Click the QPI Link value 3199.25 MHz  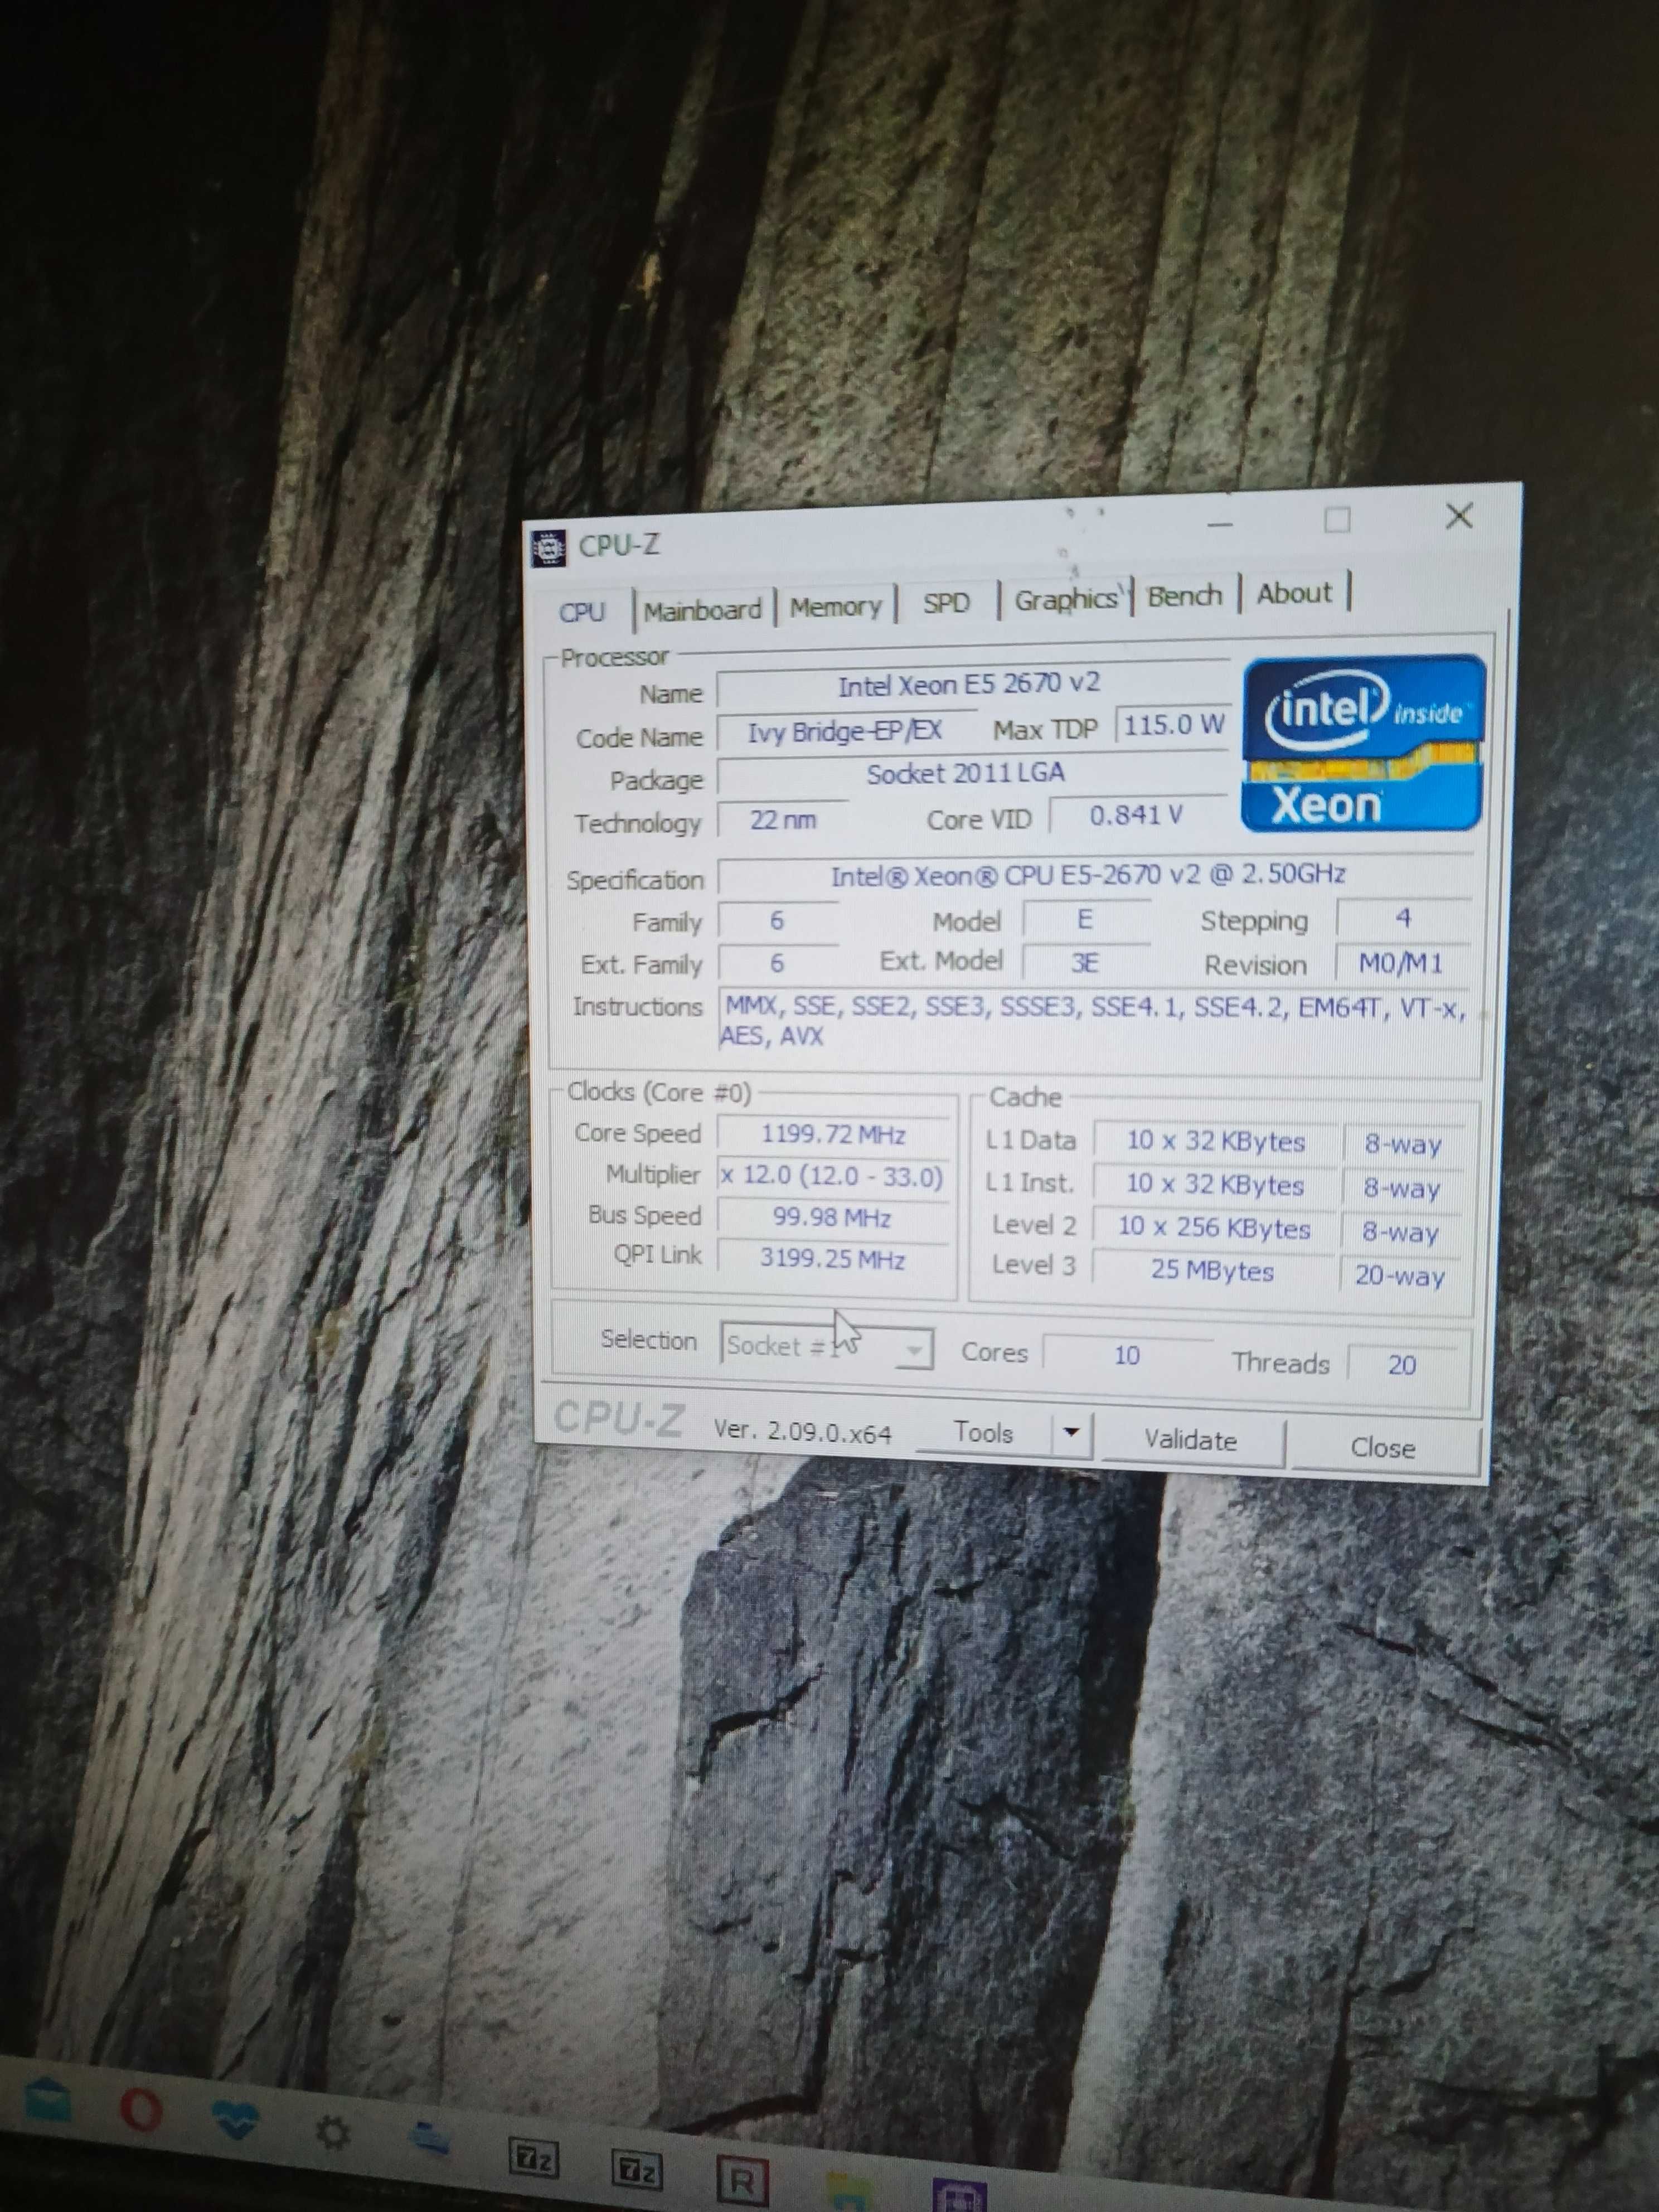833,1258
